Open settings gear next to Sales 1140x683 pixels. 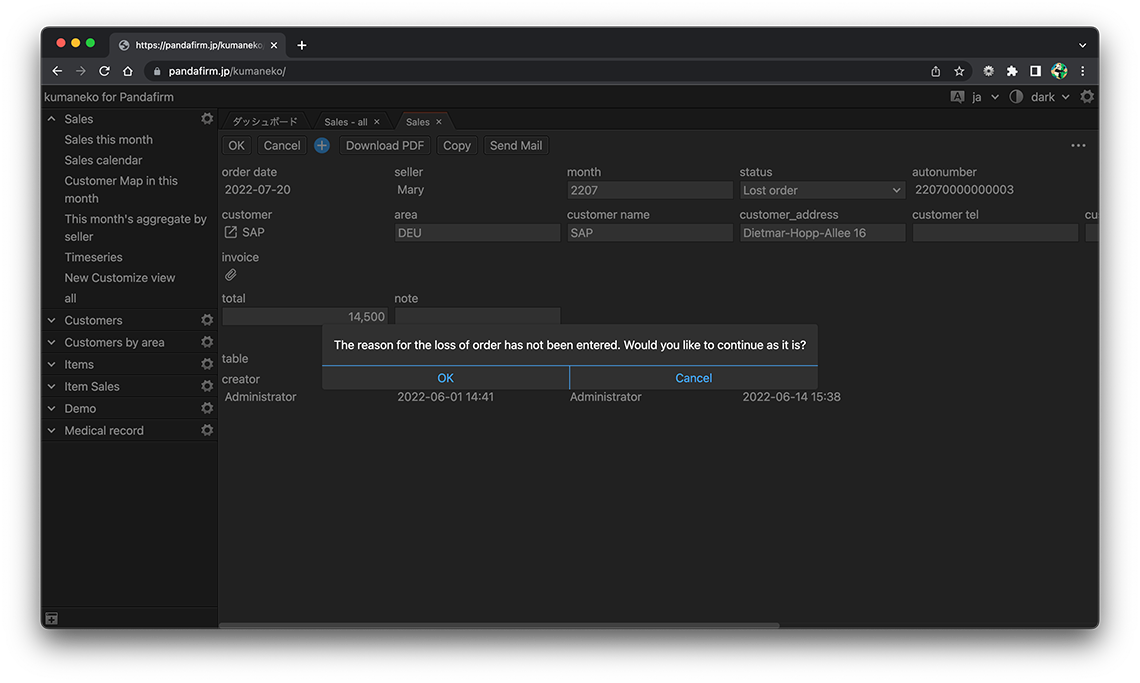pos(207,119)
